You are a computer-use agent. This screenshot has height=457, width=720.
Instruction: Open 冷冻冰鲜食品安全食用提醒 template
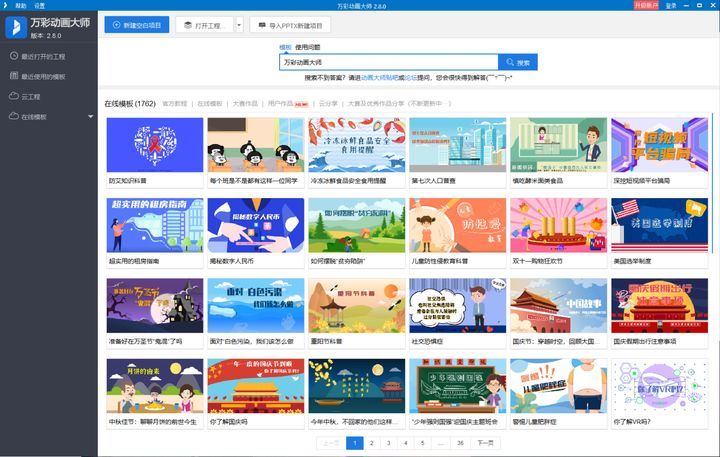[357, 145]
